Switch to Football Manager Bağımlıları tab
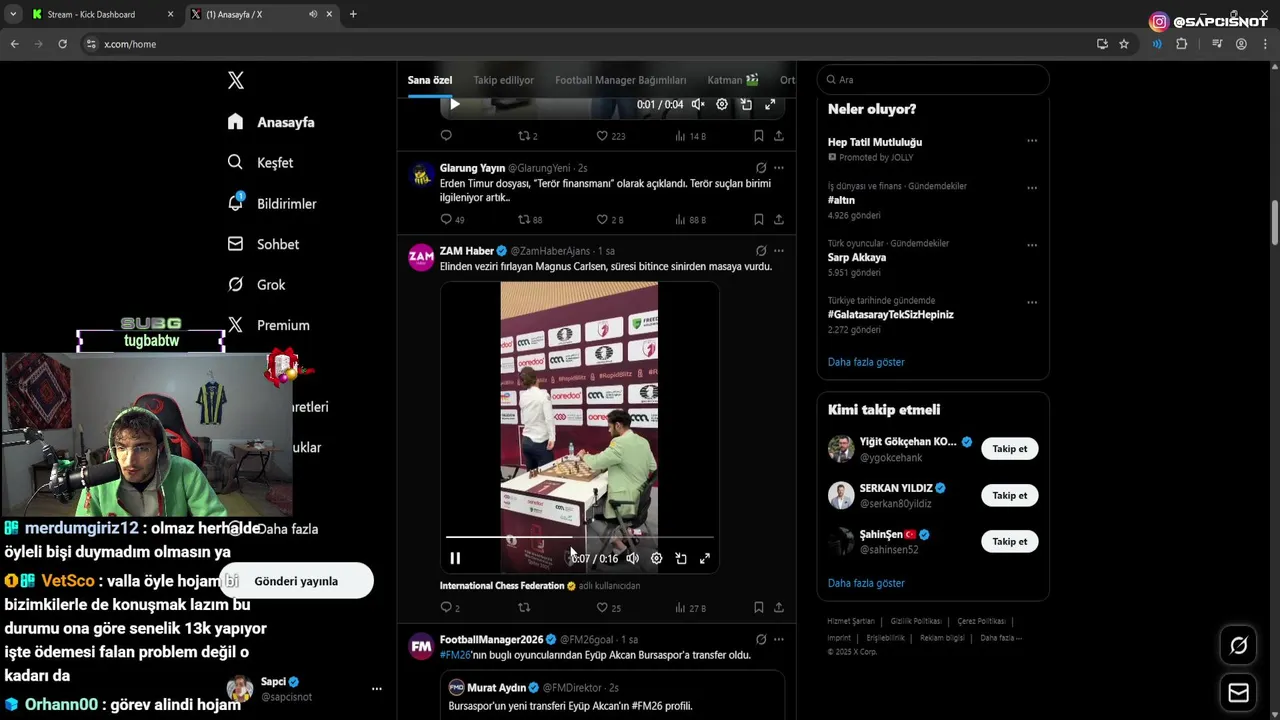The image size is (1280, 720). point(620,80)
